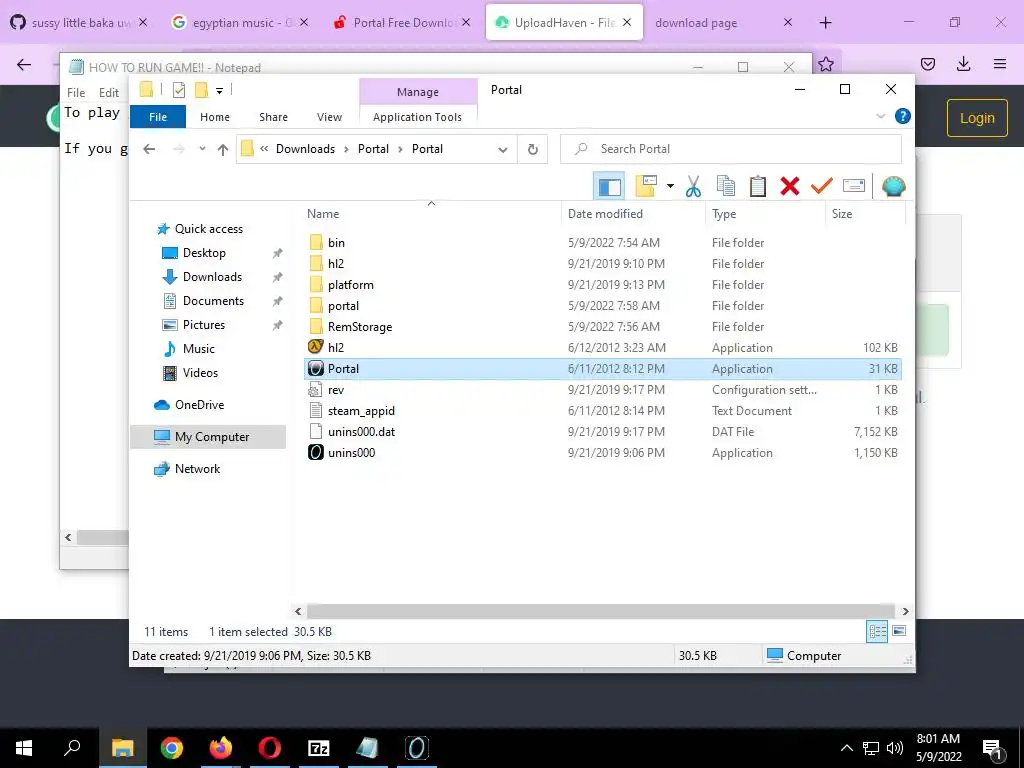Open OneDrive in the navigation pane
Viewport: 1024px width, 768px height.
pos(199,405)
